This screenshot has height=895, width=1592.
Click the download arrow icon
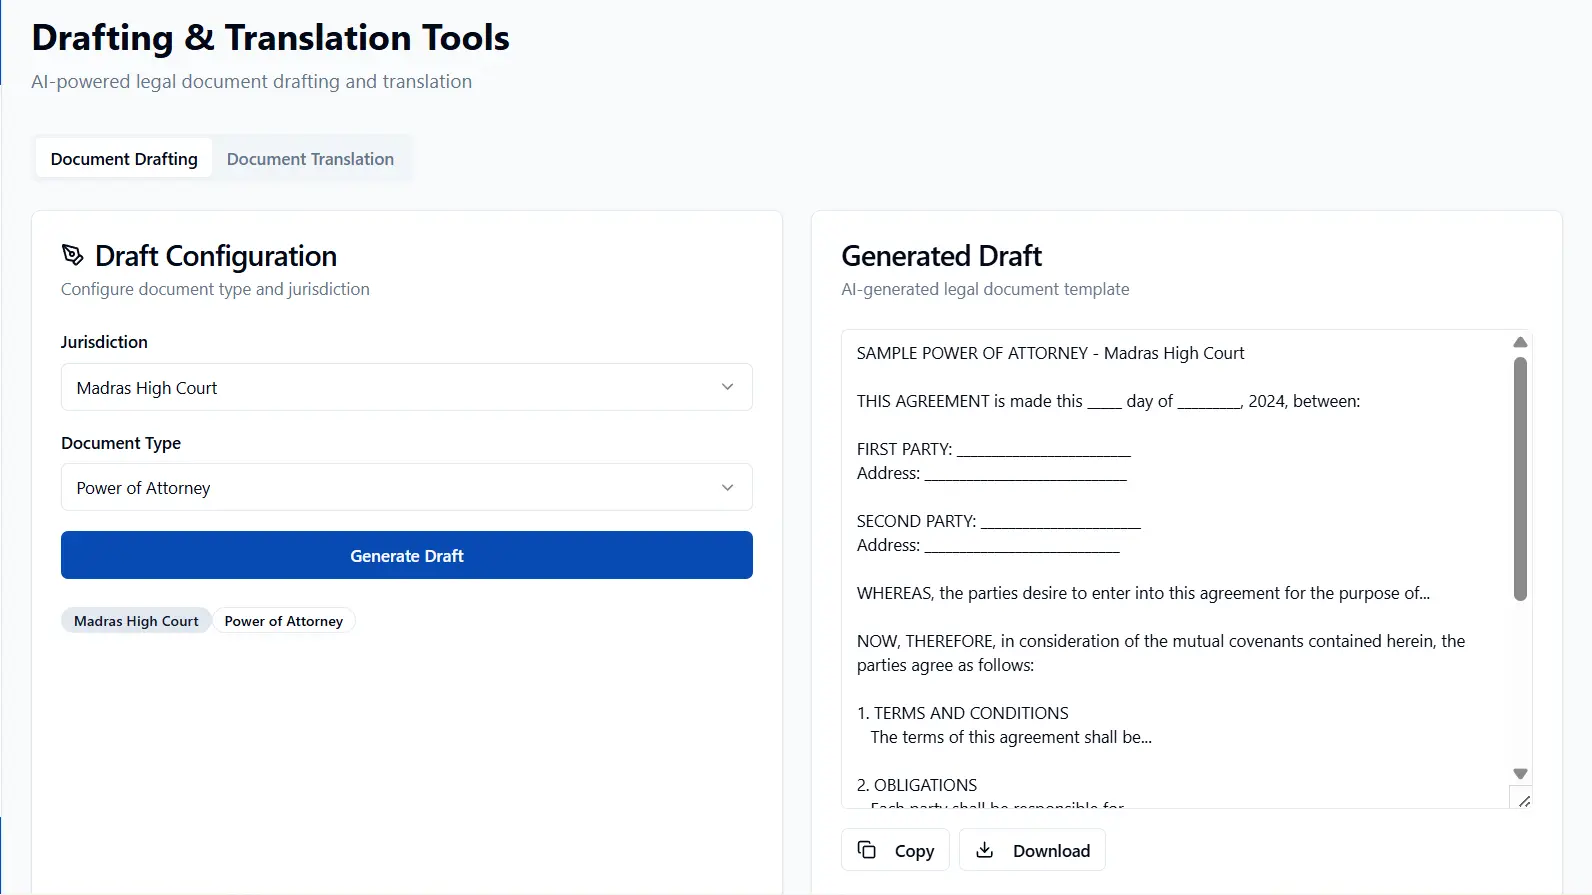click(x=985, y=850)
